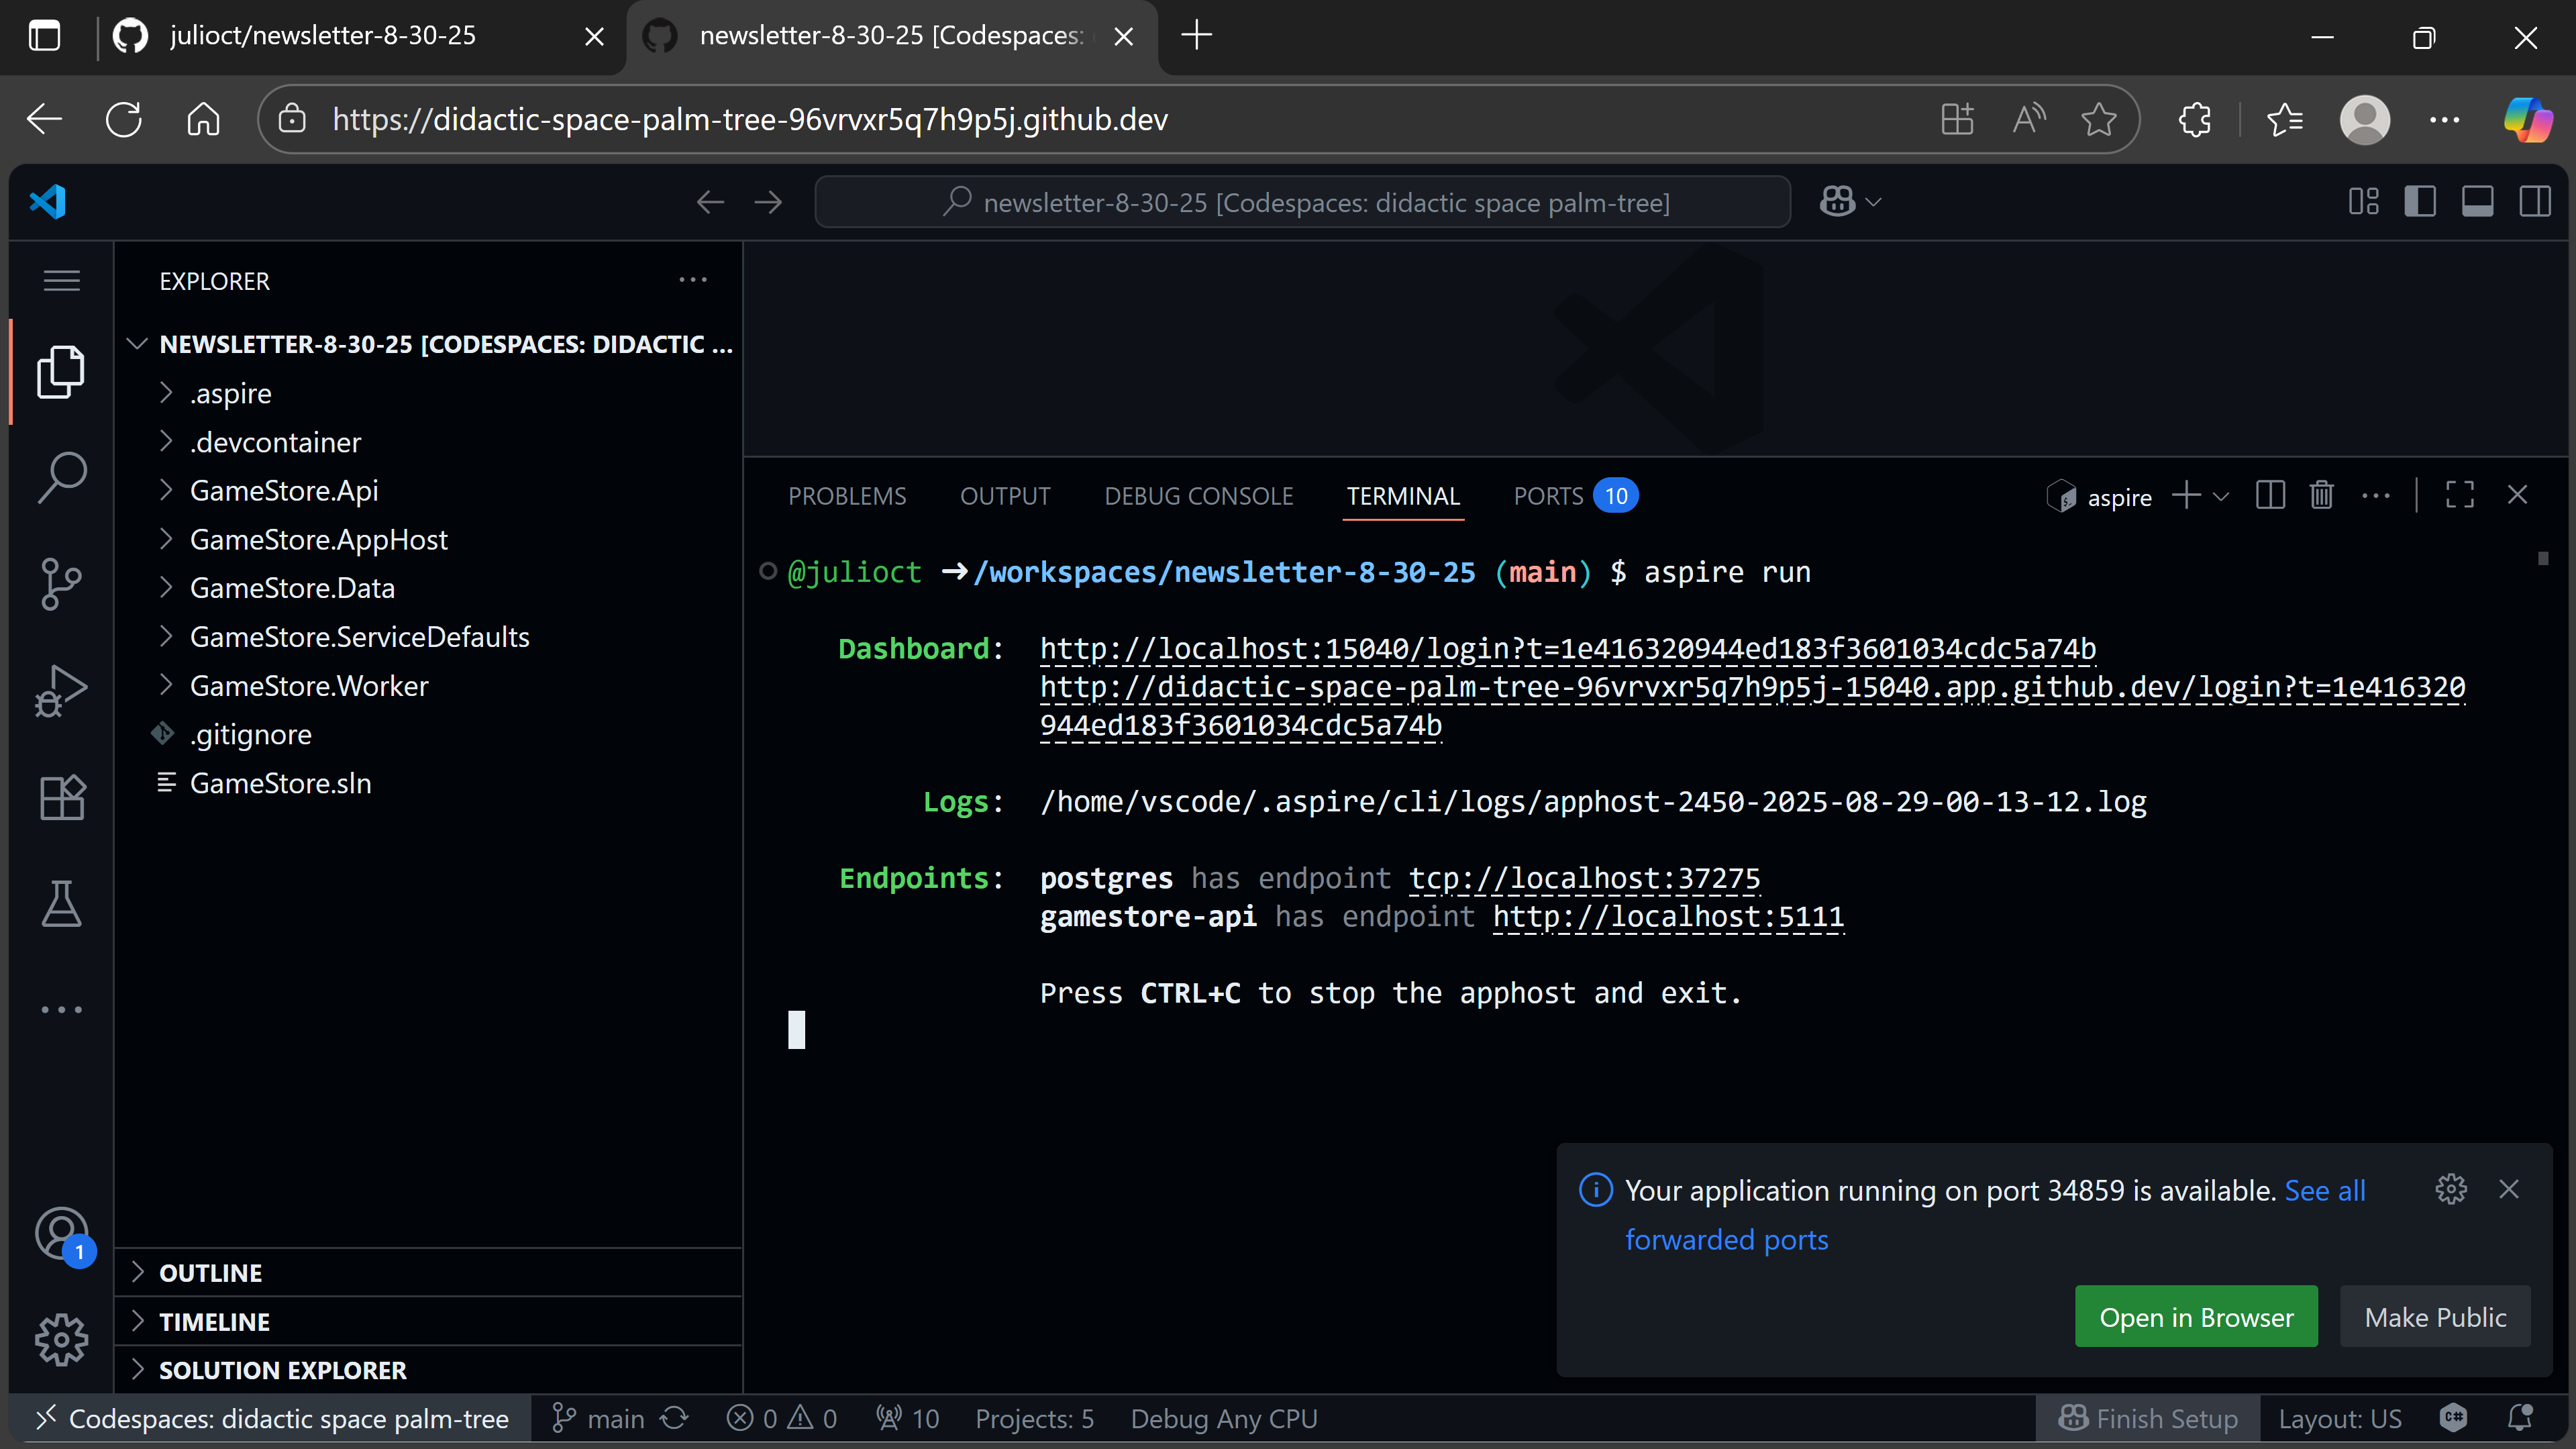Click Projects: 5 status entry
This screenshot has width=2576, height=1449.
(1034, 1418)
